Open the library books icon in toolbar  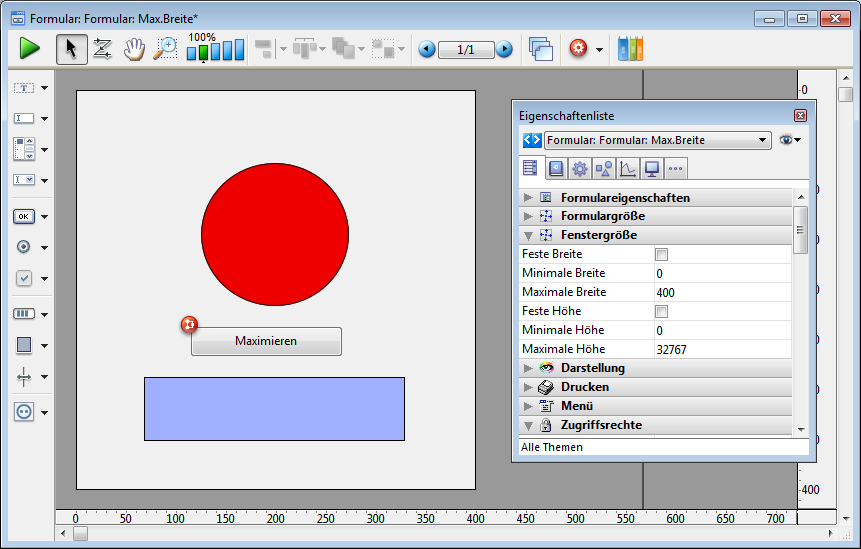[630, 49]
